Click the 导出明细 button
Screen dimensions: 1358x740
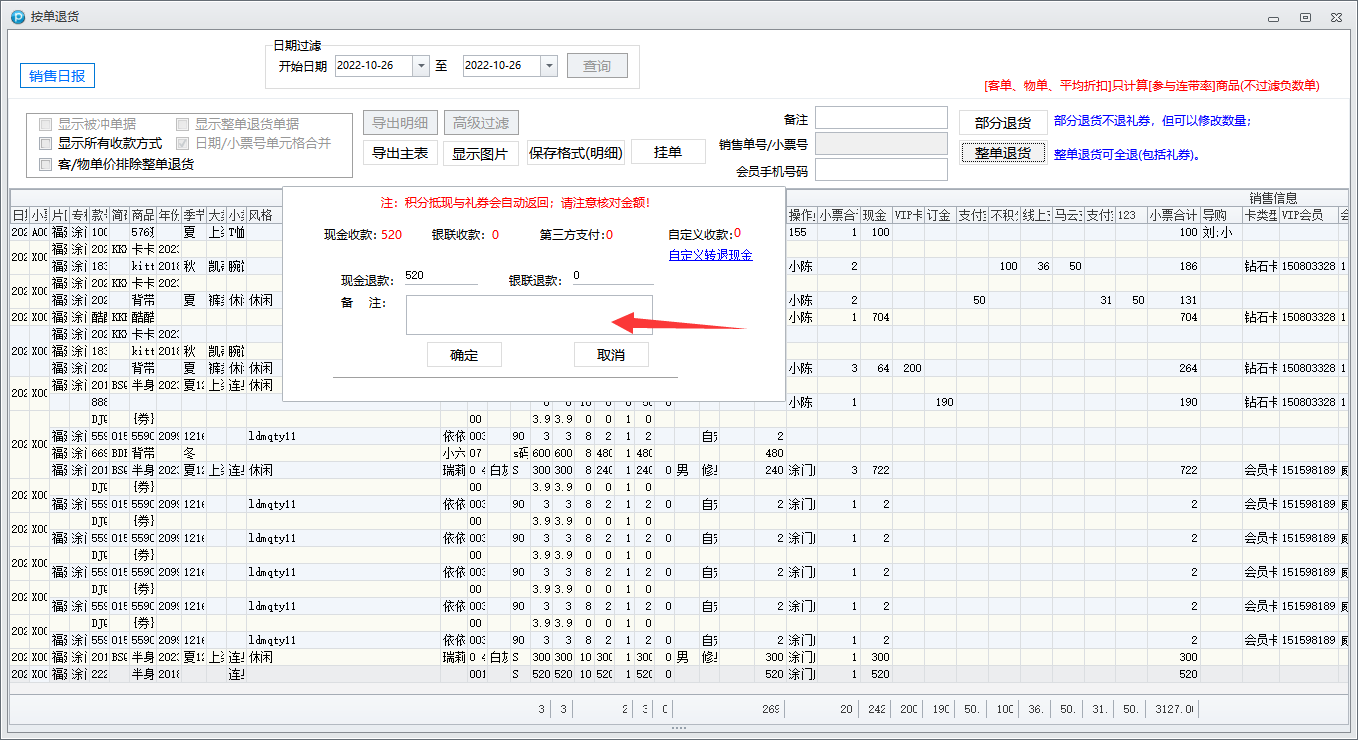coord(400,123)
